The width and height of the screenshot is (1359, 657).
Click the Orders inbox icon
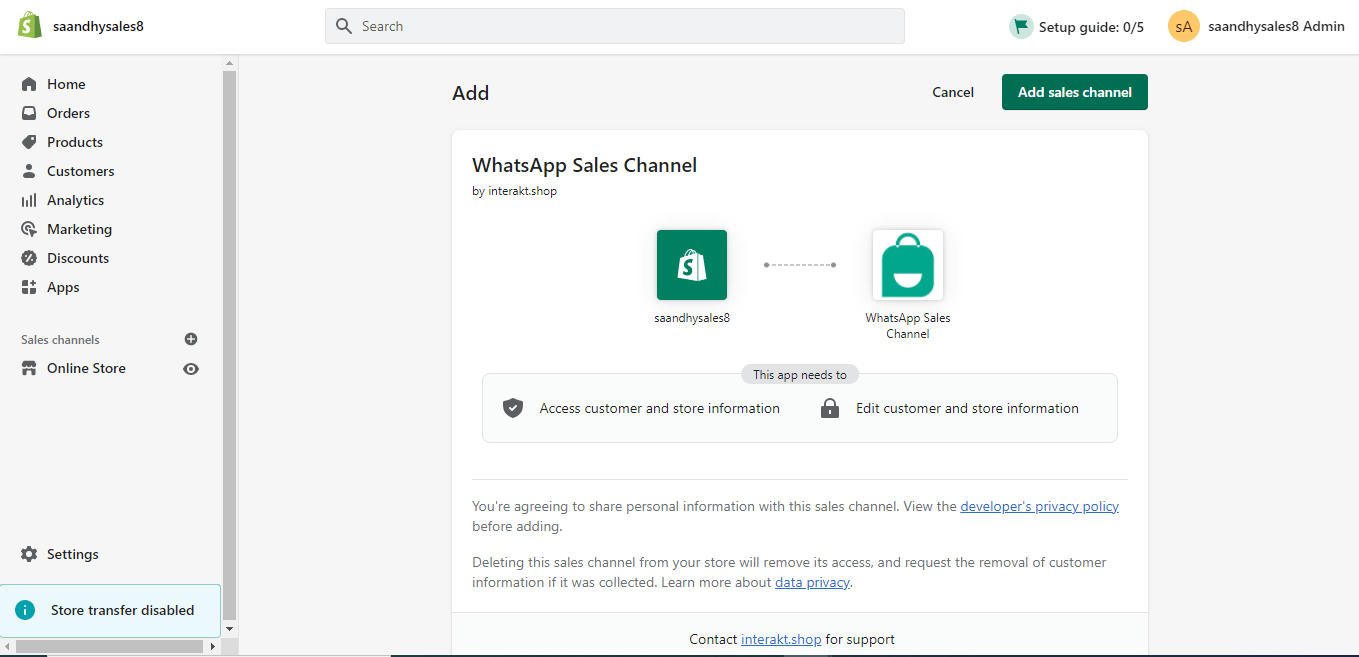(x=29, y=113)
